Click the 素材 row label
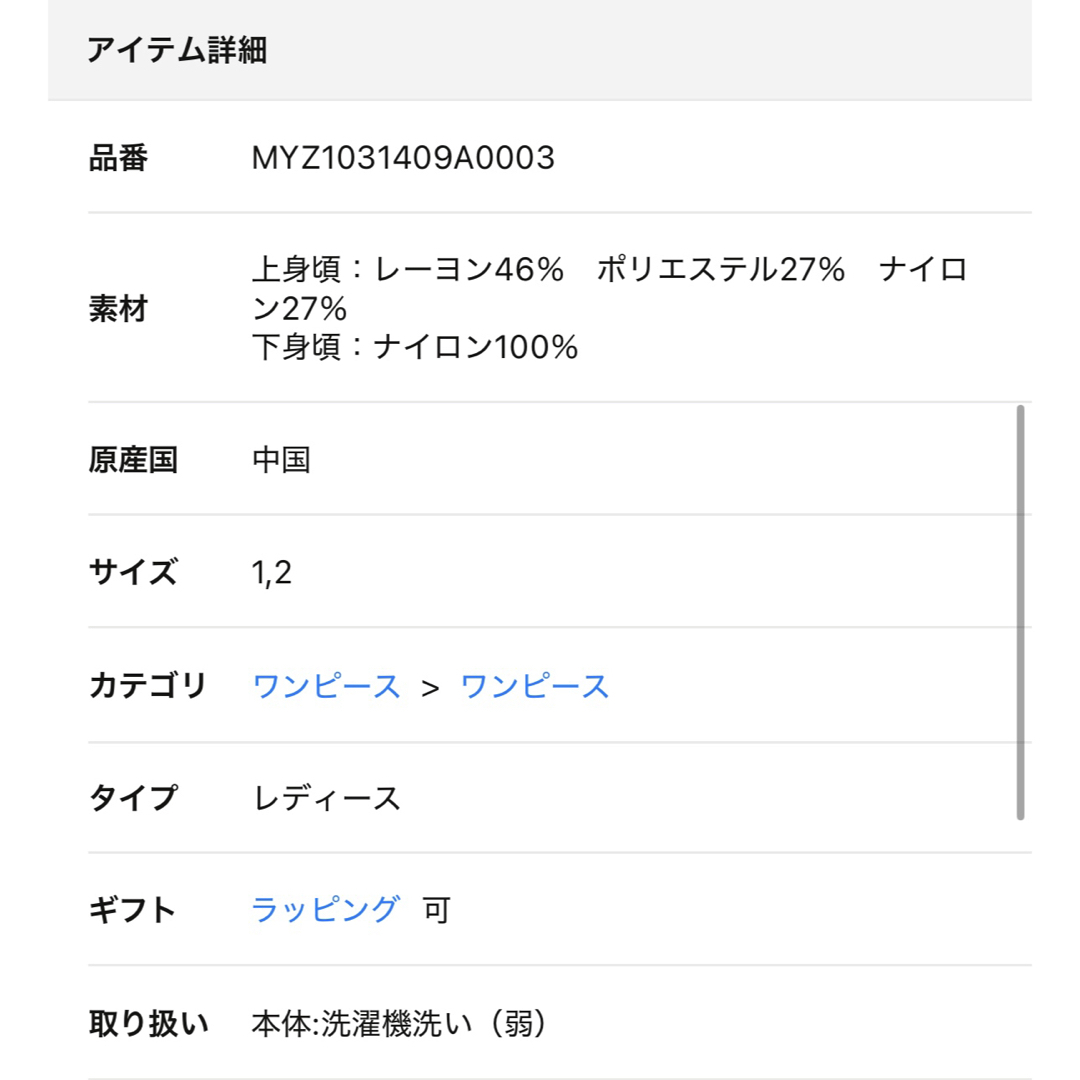The height and width of the screenshot is (1080, 1080). (118, 308)
